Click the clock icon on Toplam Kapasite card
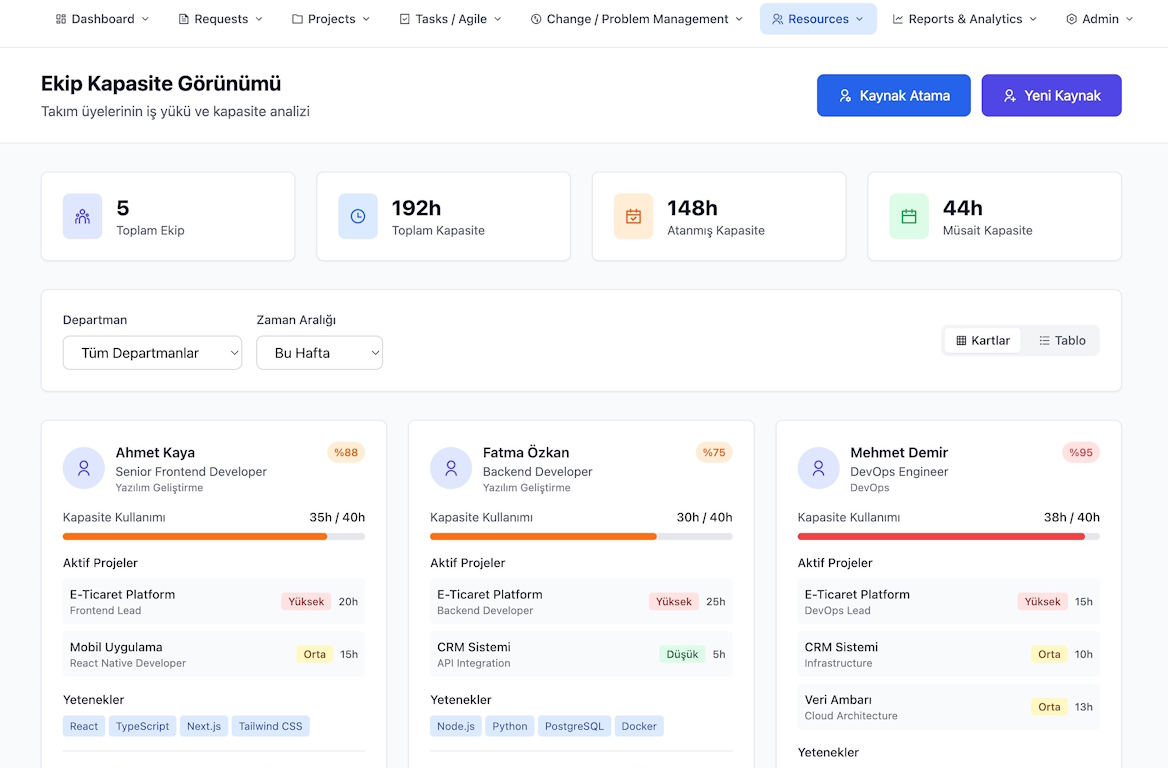Screen dimensions: 1168x768 [358, 216]
